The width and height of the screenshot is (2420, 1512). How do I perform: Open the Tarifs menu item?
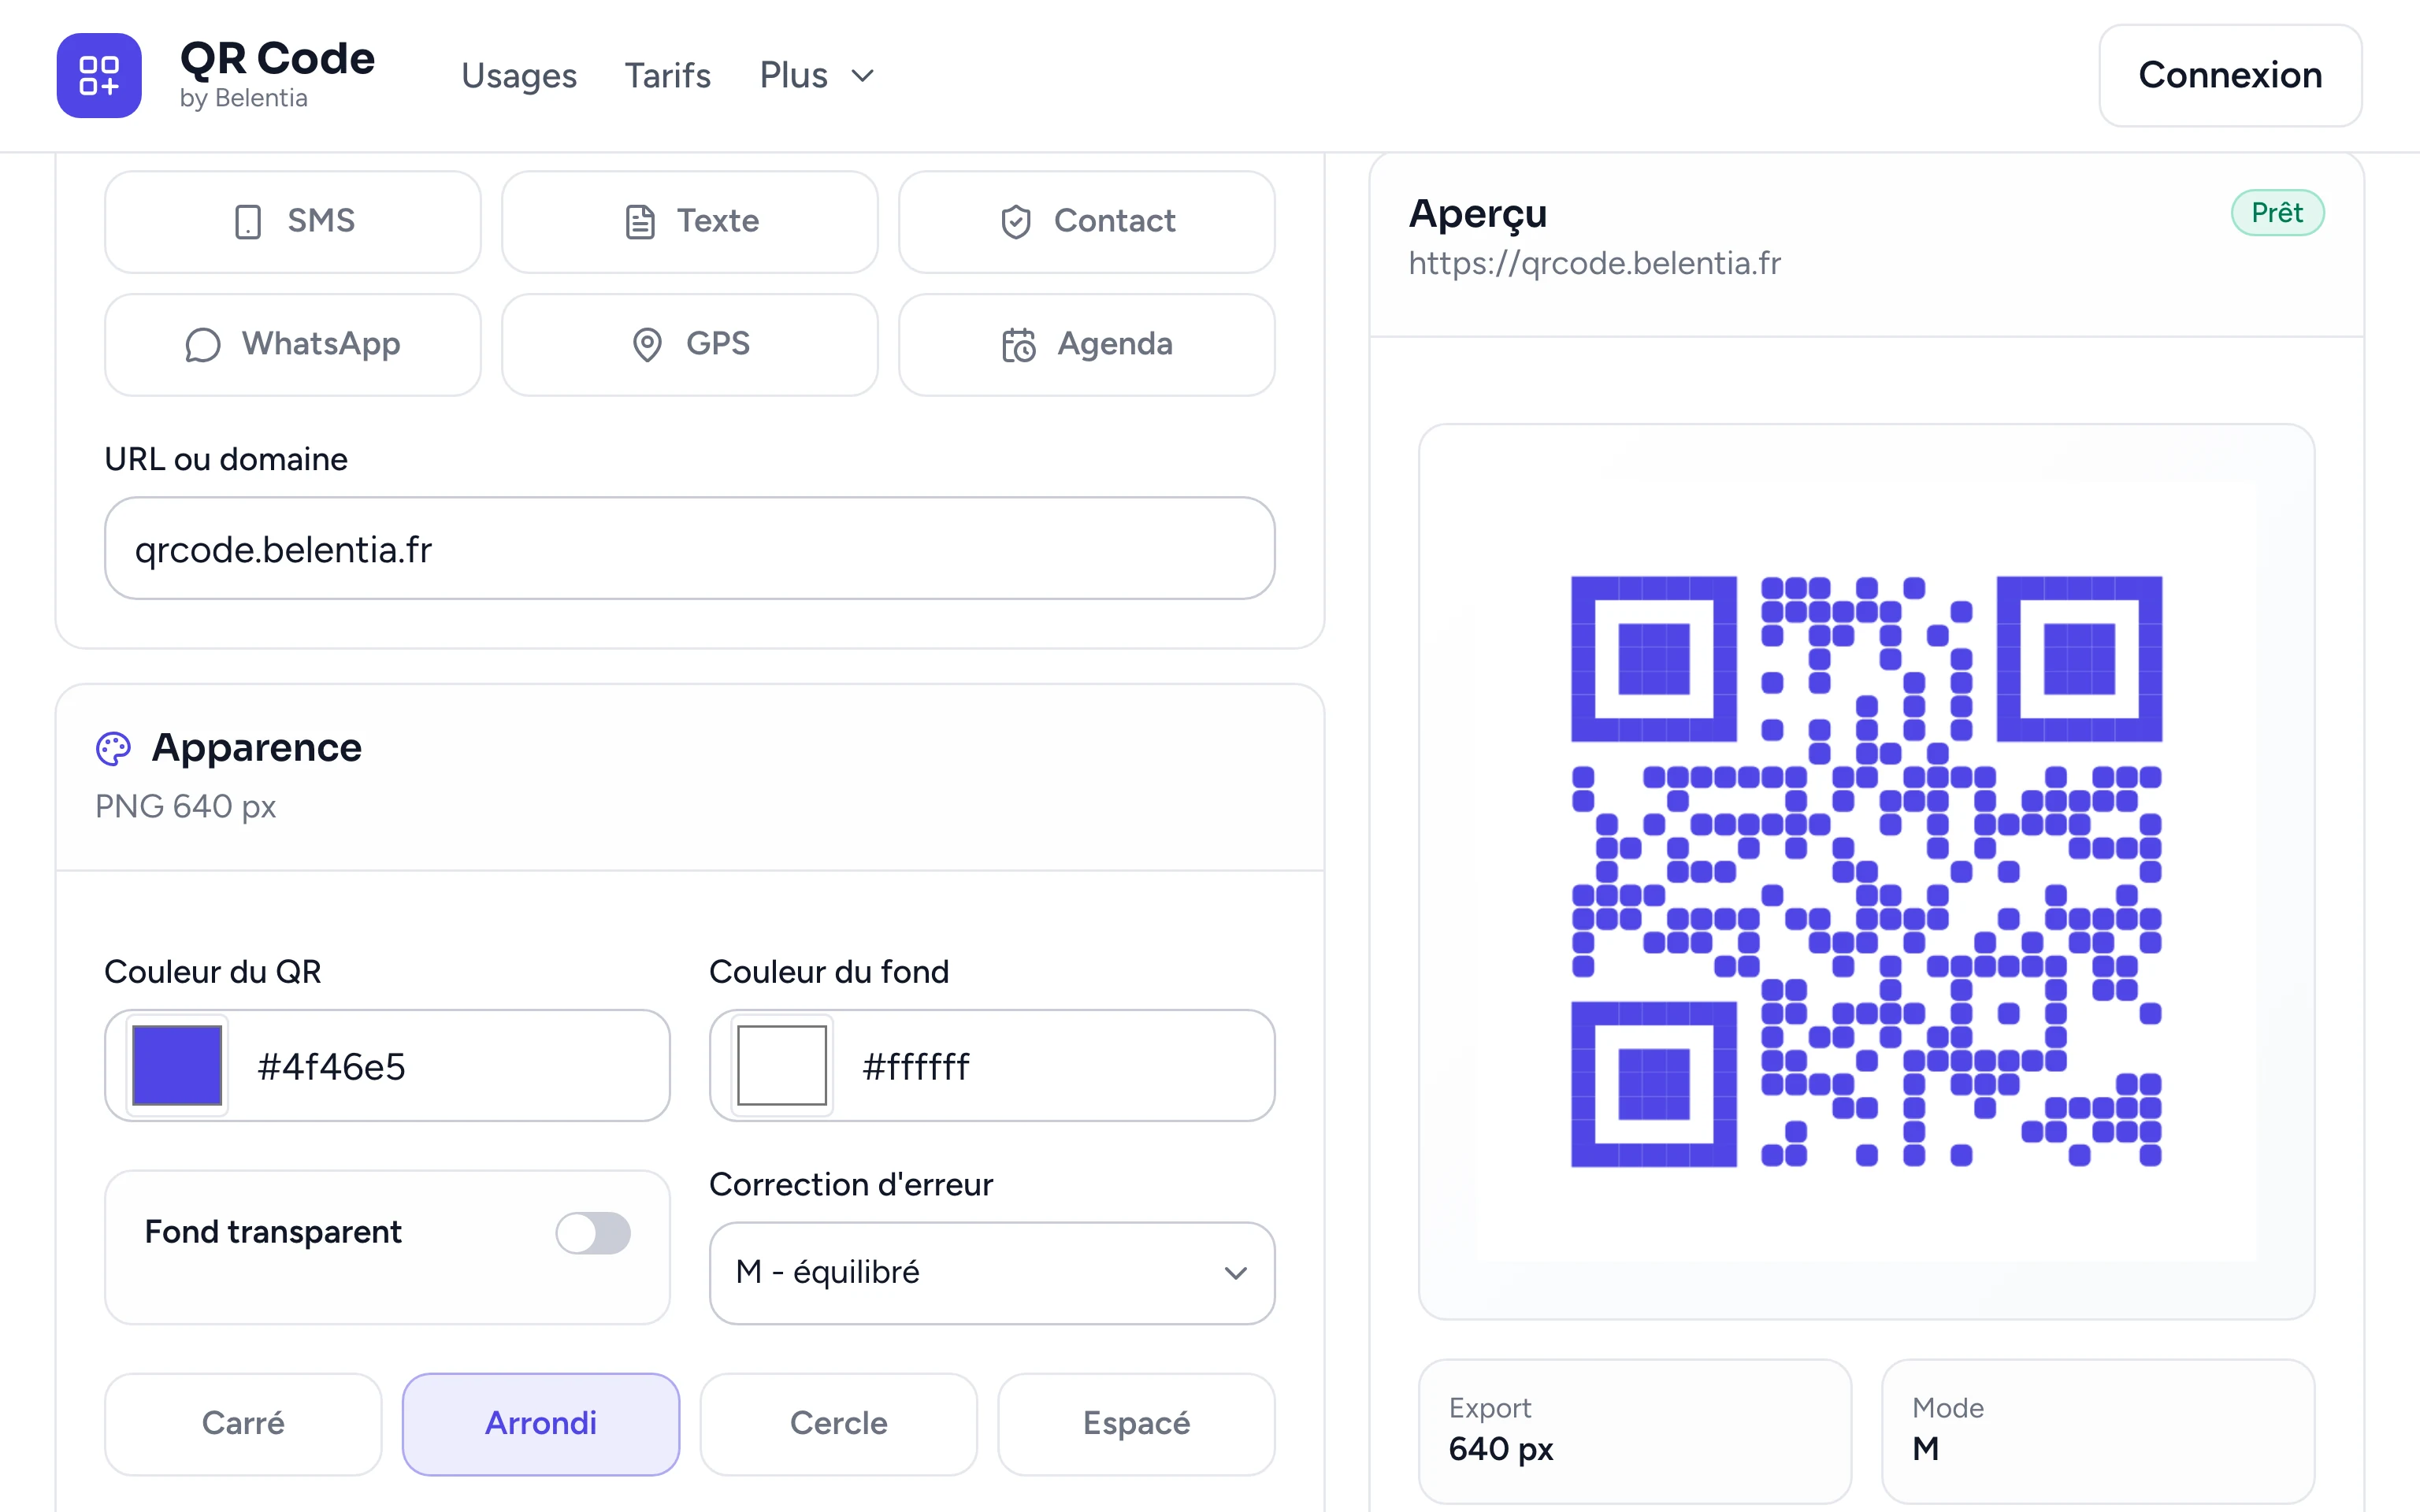pyautogui.click(x=668, y=76)
